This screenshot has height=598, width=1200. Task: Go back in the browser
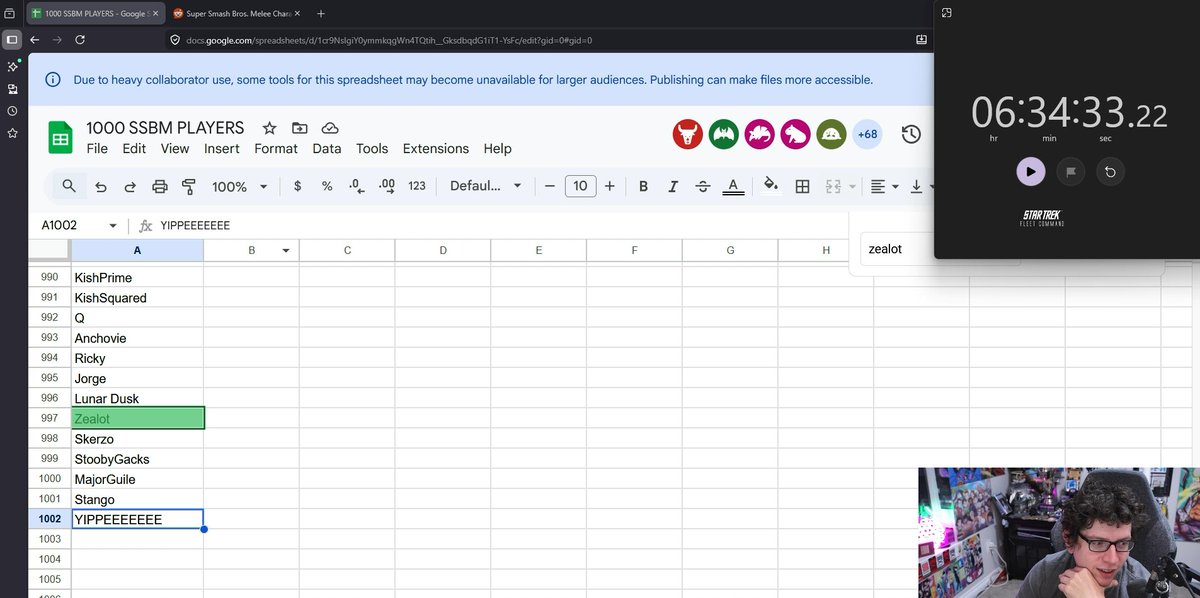tap(35, 40)
